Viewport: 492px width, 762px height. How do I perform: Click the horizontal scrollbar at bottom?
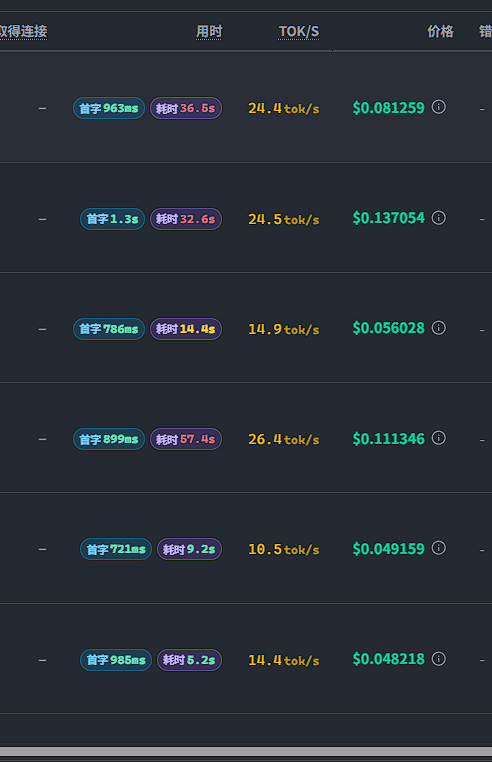pos(246,752)
